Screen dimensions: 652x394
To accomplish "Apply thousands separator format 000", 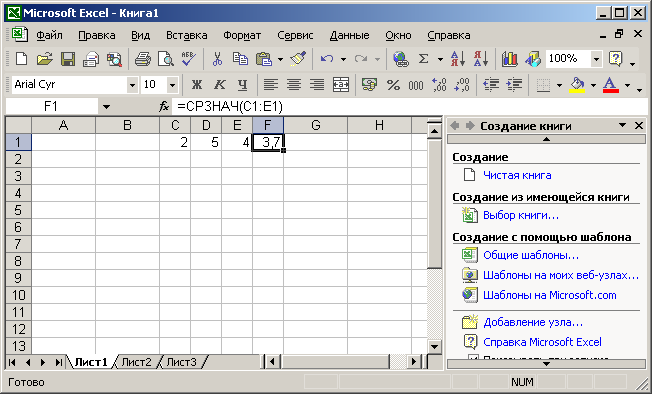I will click(416, 85).
